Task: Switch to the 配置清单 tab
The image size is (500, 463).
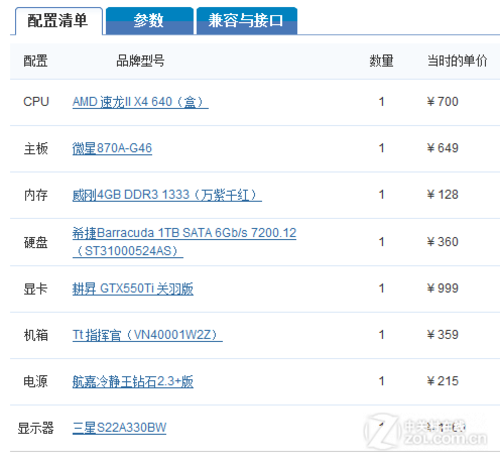Action: [x=59, y=21]
